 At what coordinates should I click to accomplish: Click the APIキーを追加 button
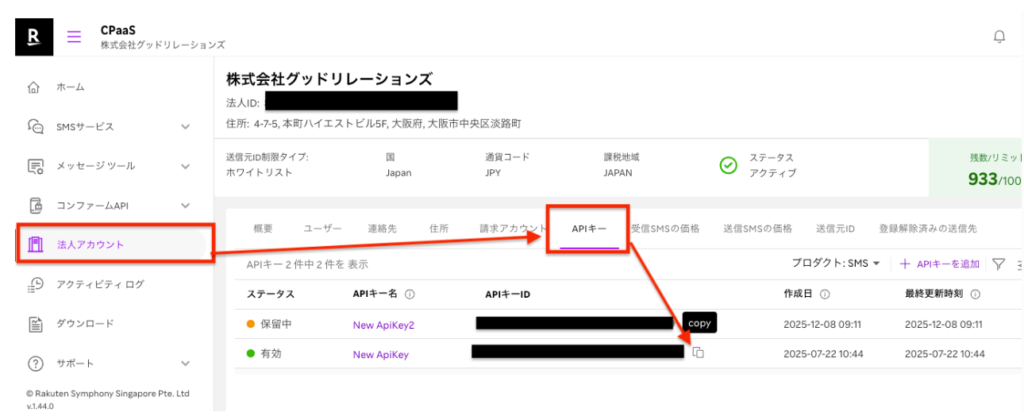click(x=939, y=264)
